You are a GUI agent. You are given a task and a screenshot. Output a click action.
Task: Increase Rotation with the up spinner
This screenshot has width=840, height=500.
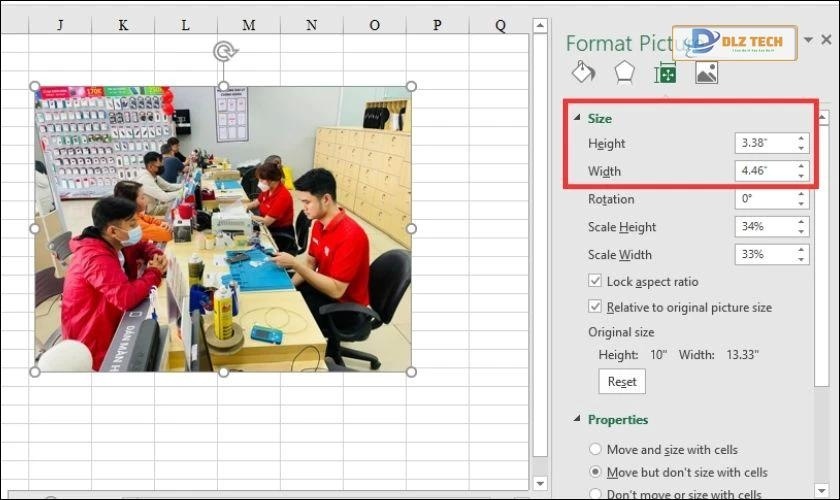click(801, 194)
